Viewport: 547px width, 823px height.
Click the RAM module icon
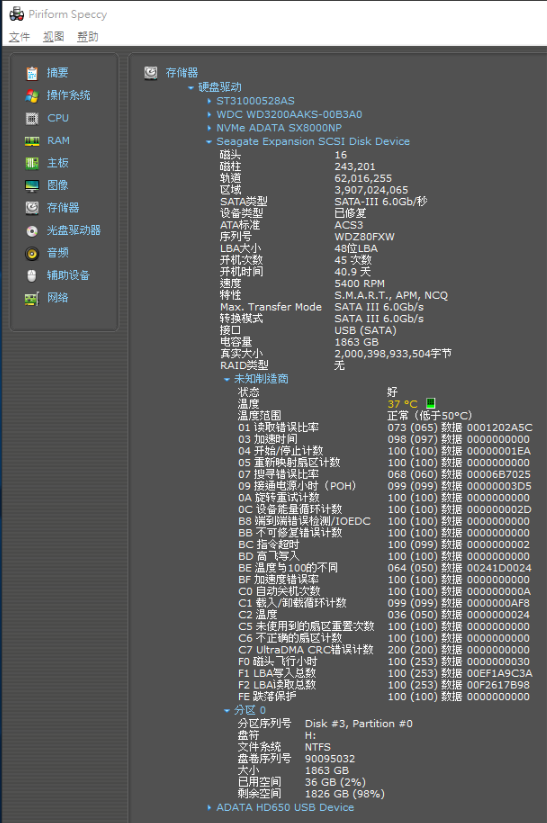pos(32,141)
